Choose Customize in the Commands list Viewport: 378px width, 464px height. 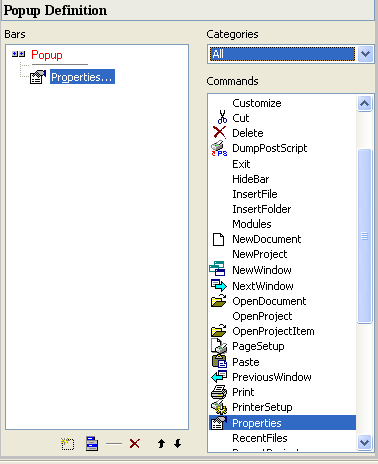[282, 103]
